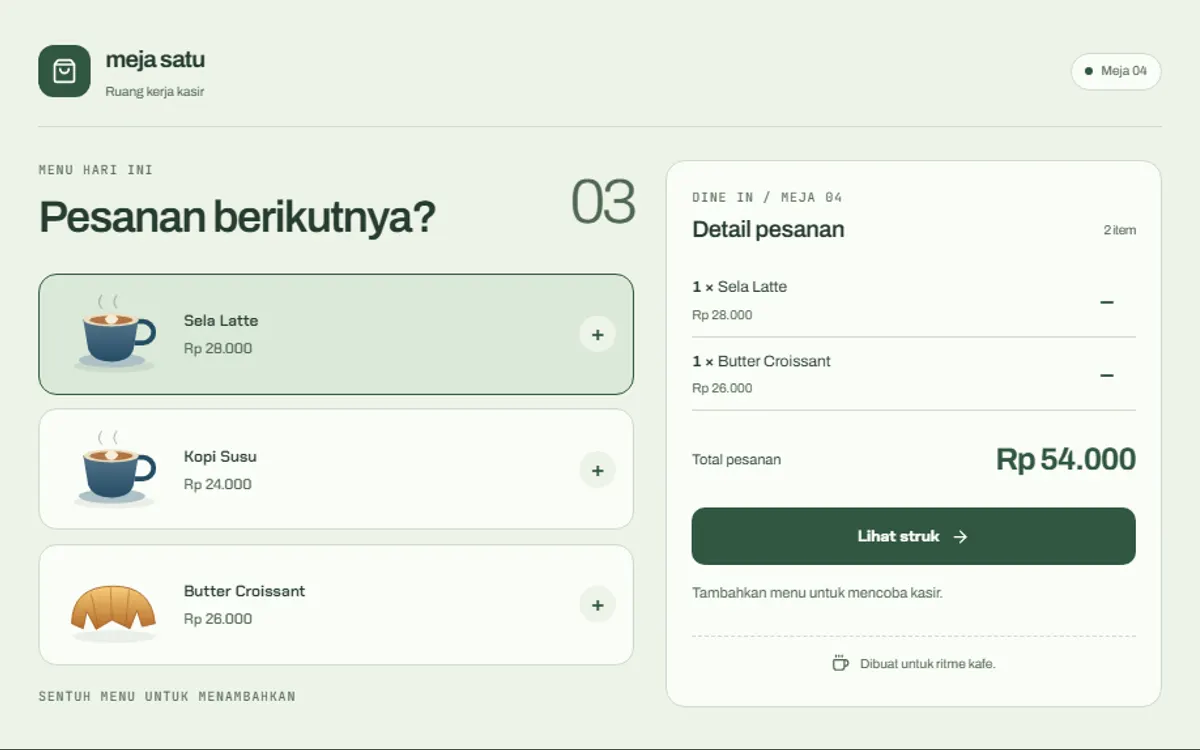Click the 'Rp 24.000' price of Kopi Susu
Viewport: 1200px width, 750px height.
coord(218,485)
